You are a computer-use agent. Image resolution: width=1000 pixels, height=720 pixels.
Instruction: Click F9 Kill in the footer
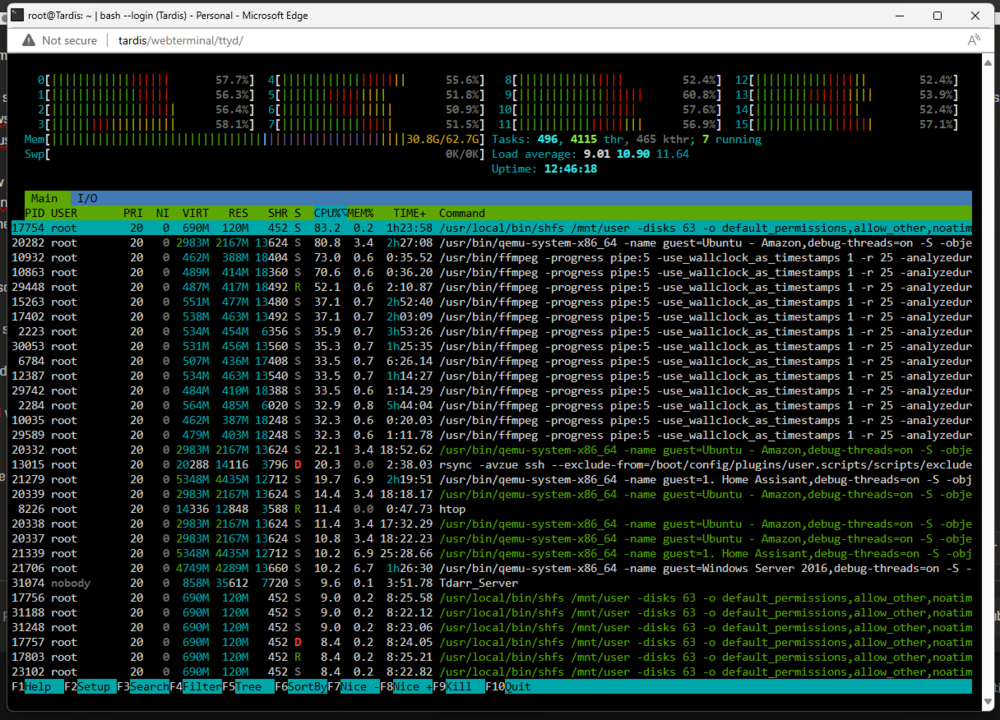(459, 687)
